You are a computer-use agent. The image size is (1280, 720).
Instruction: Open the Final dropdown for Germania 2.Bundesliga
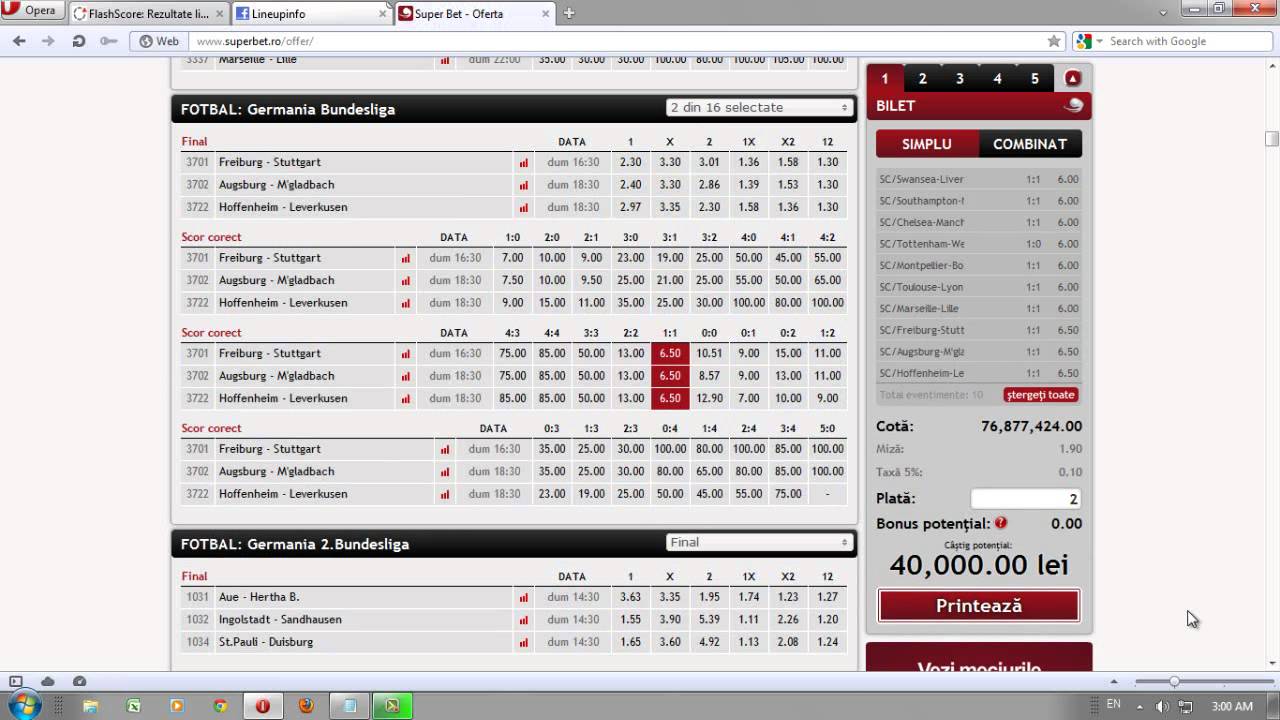pyautogui.click(x=759, y=542)
